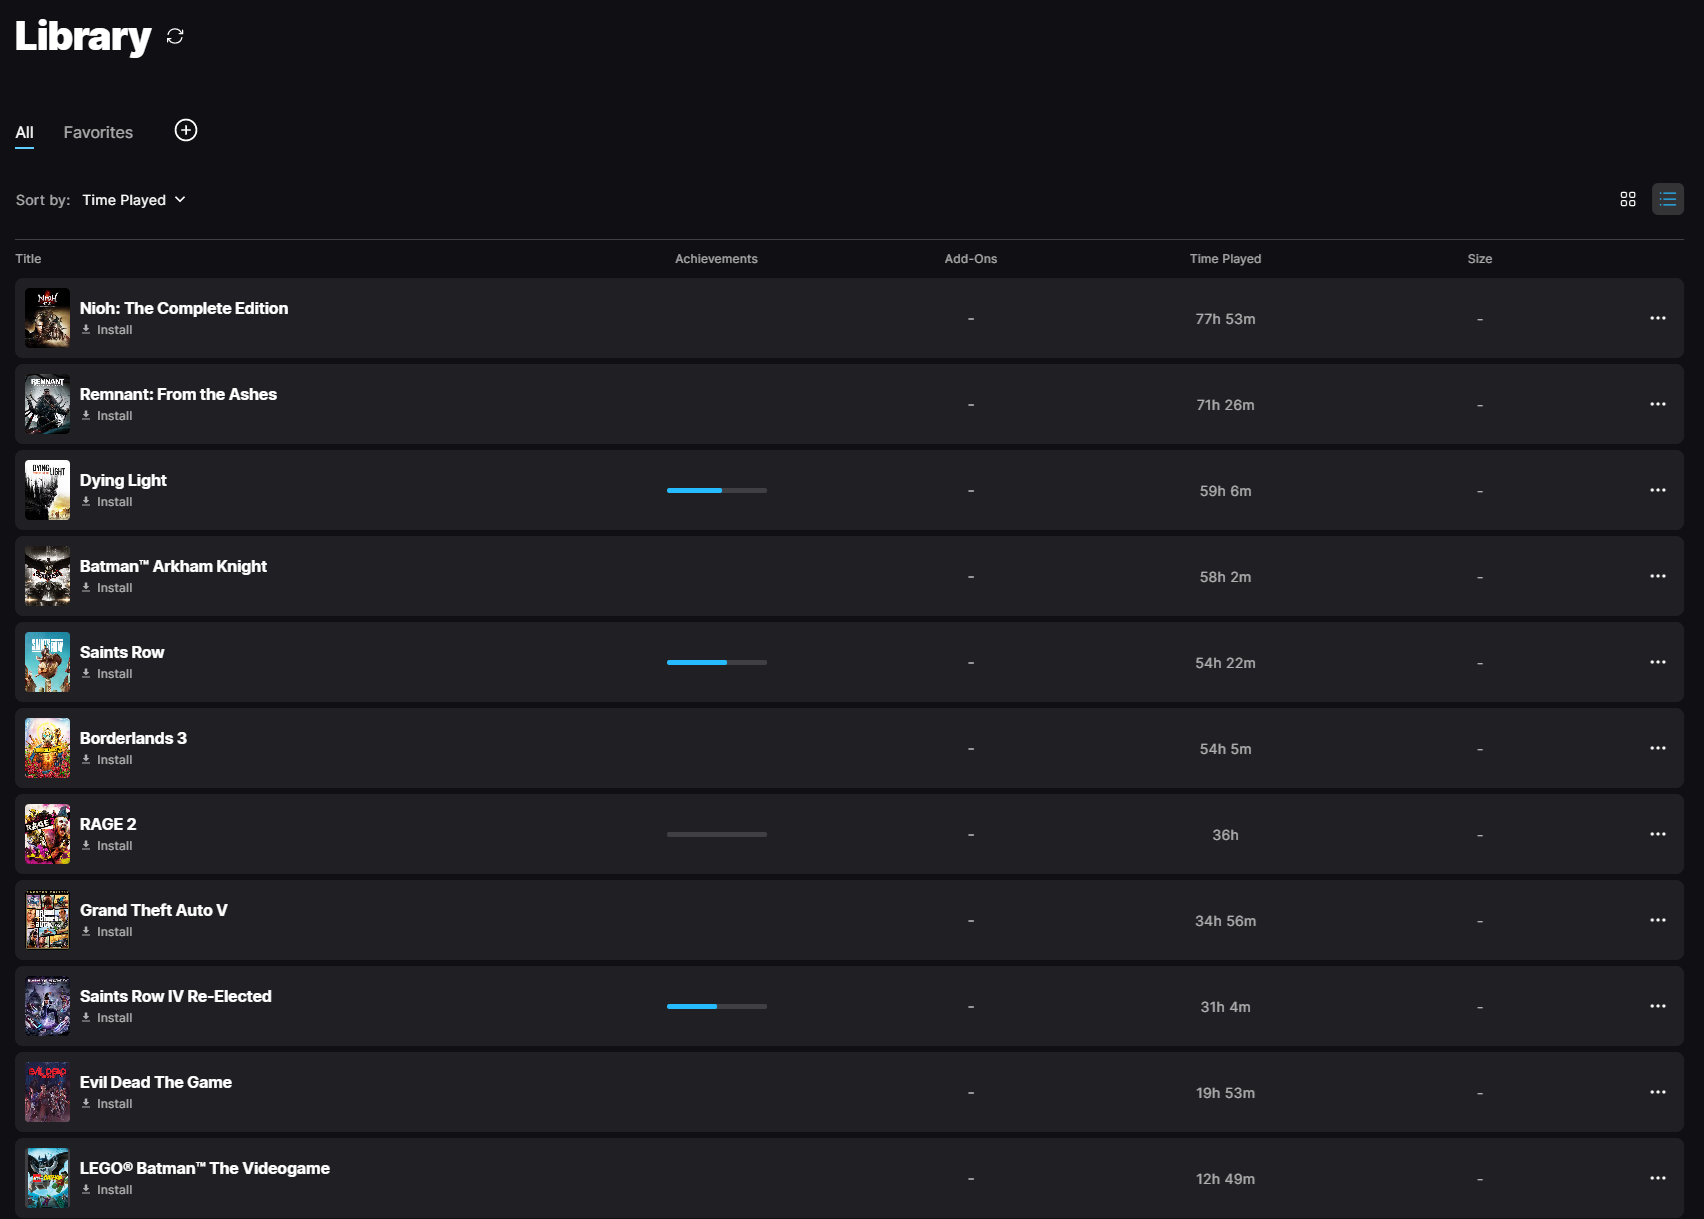Image resolution: width=1704 pixels, height=1219 pixels.
Task: Open the options menu for Batman Arkham Knight
Action: point(1658,576)
